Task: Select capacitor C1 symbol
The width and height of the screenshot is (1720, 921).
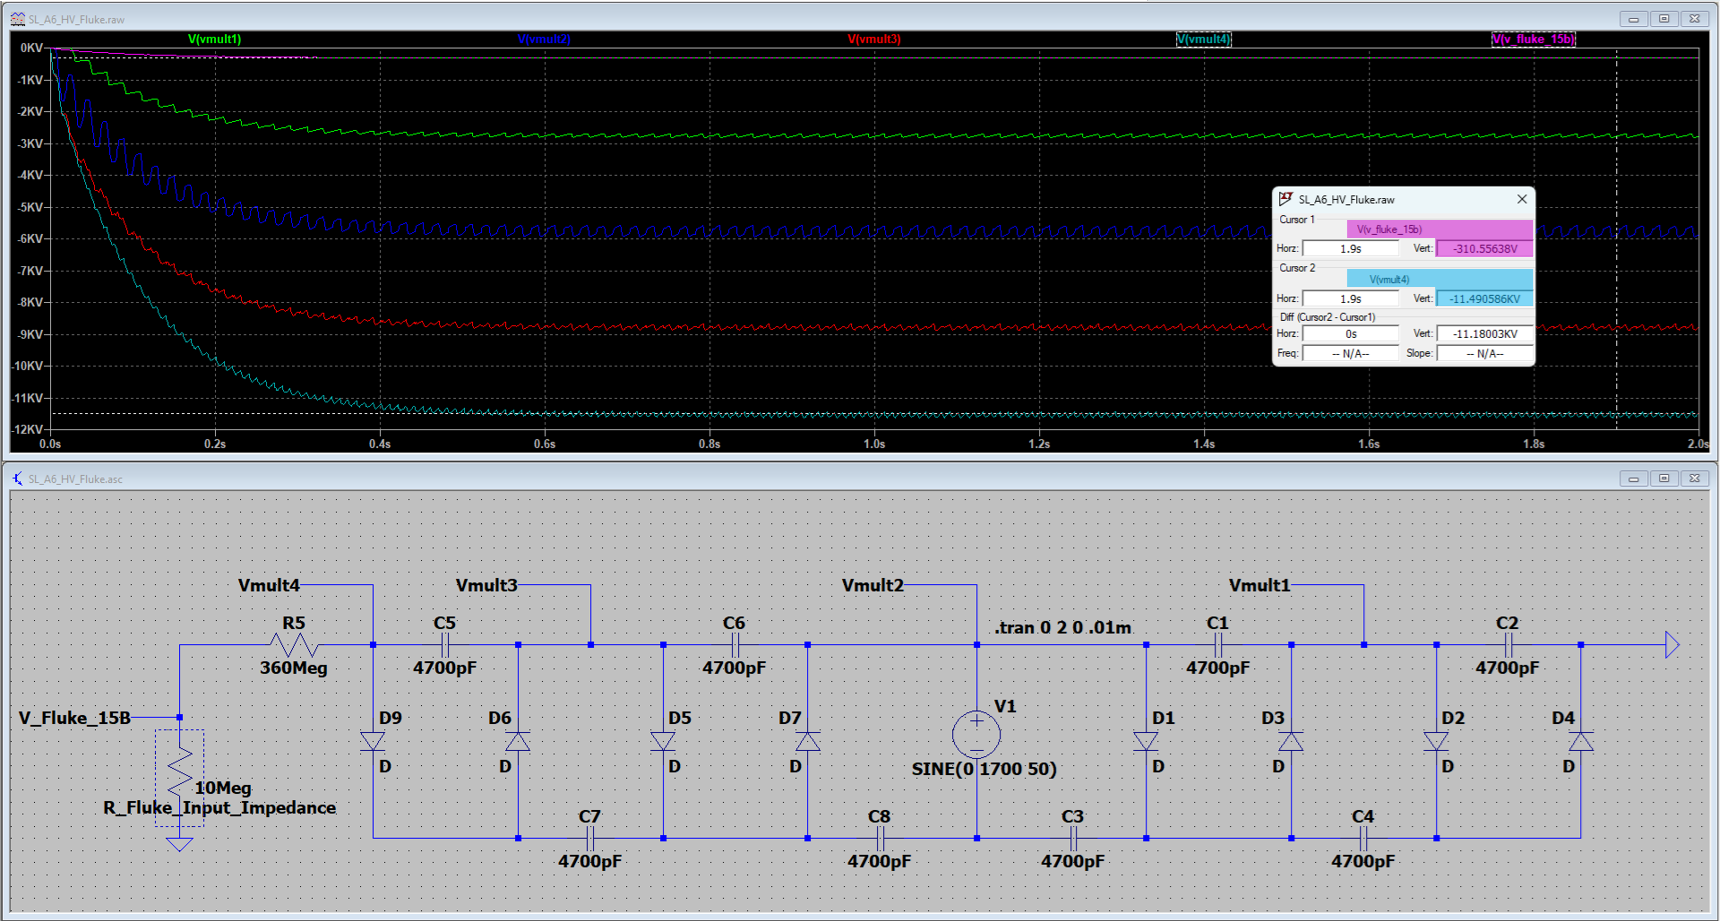Action: [x=1218, y=645]
